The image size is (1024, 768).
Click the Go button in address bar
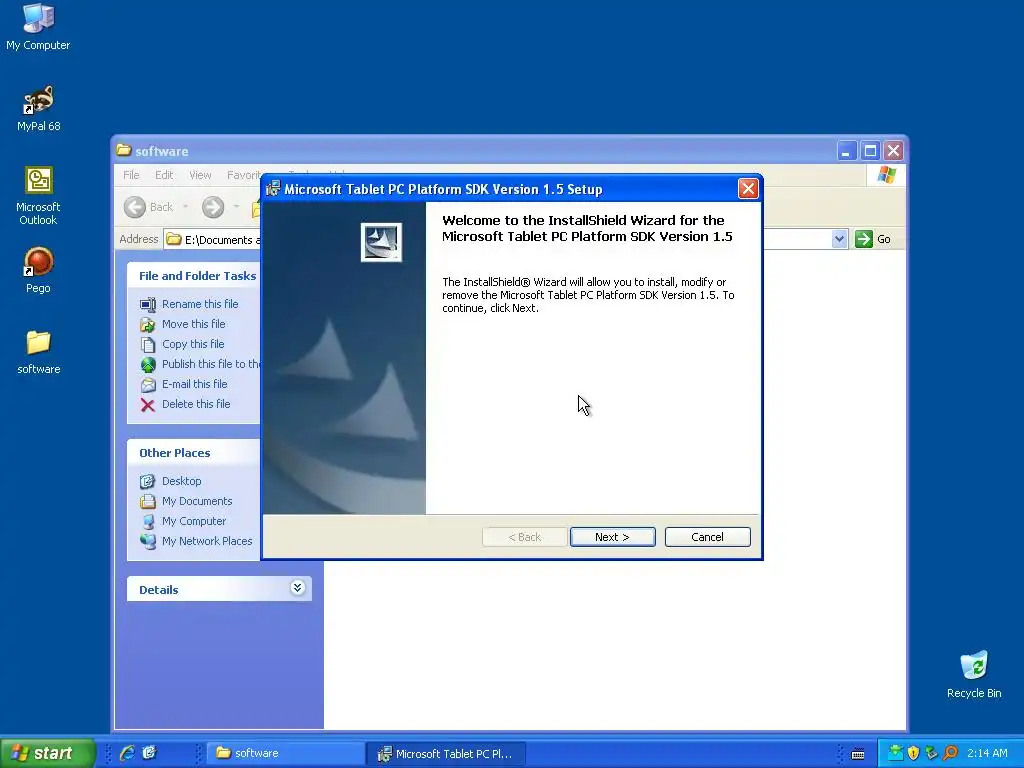point(873,239)
